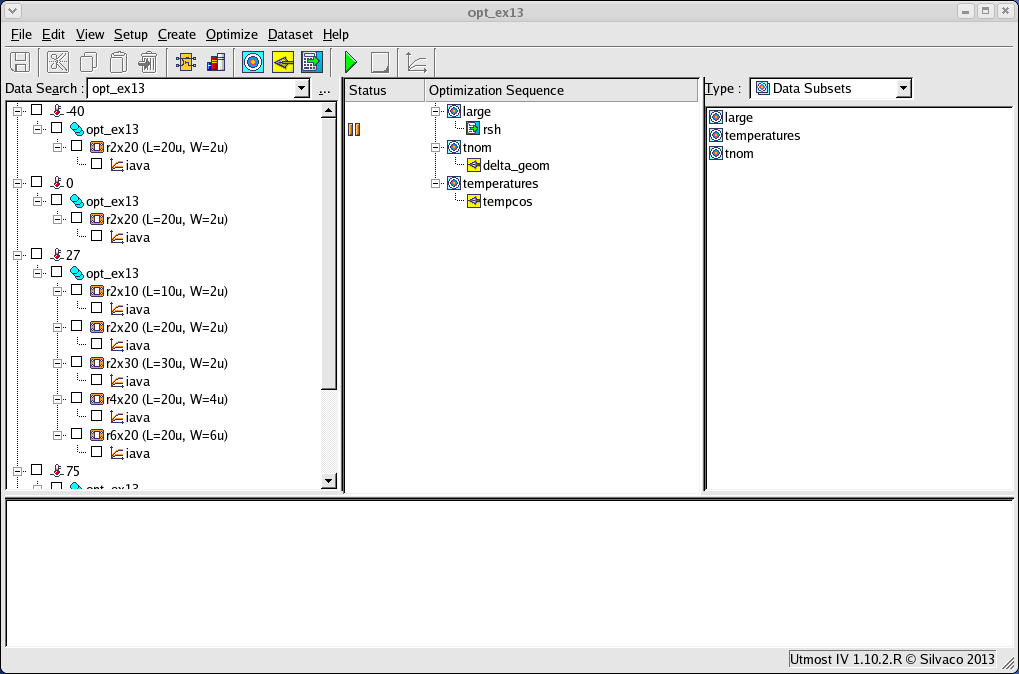Click the yellow tempcos optimization icon
Screen dimensions: 1019x674
[x=474, y=201]
